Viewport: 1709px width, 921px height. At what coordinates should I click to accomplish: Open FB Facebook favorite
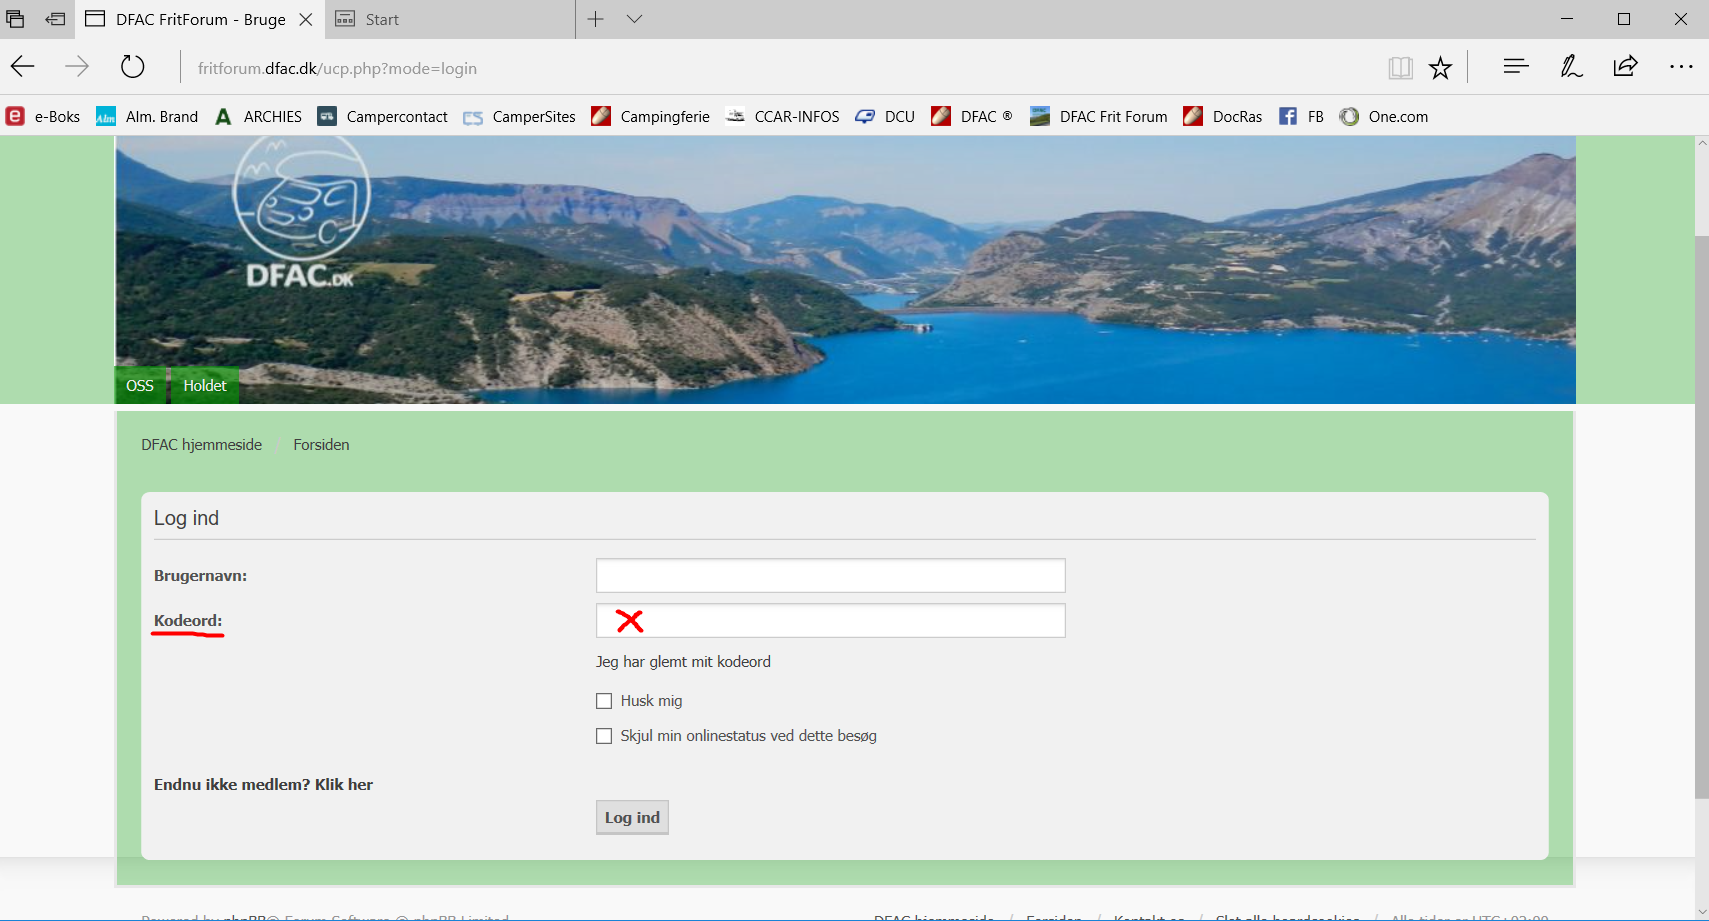click(x=1301, y=117)
